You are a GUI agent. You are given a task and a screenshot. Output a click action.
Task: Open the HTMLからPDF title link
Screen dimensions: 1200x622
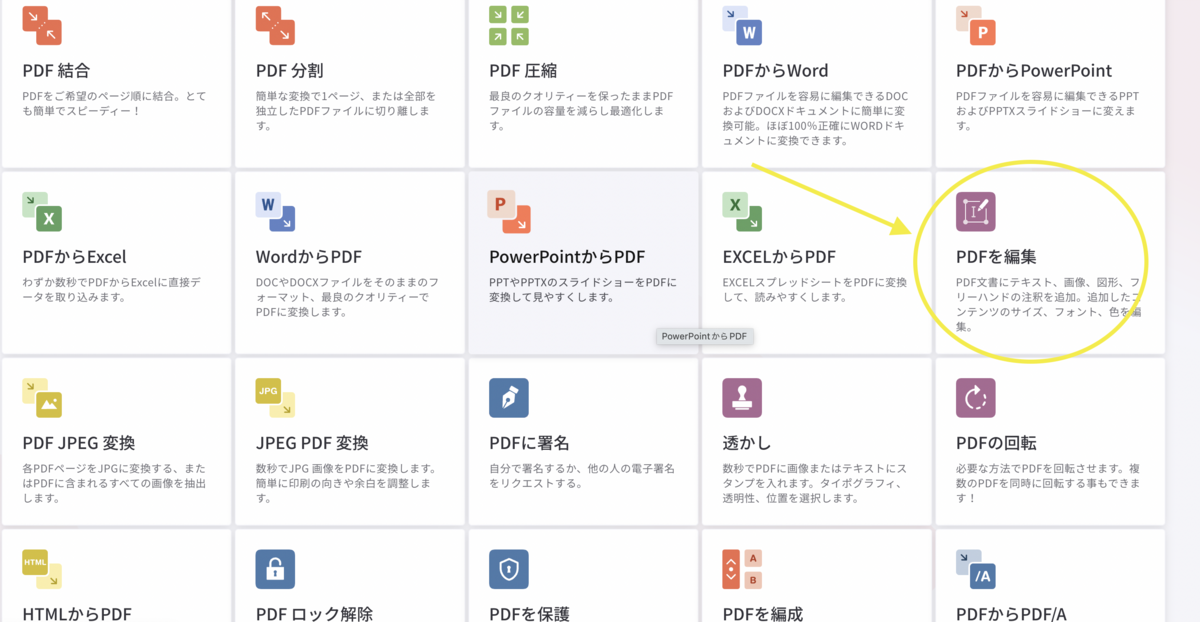[77, 614]
